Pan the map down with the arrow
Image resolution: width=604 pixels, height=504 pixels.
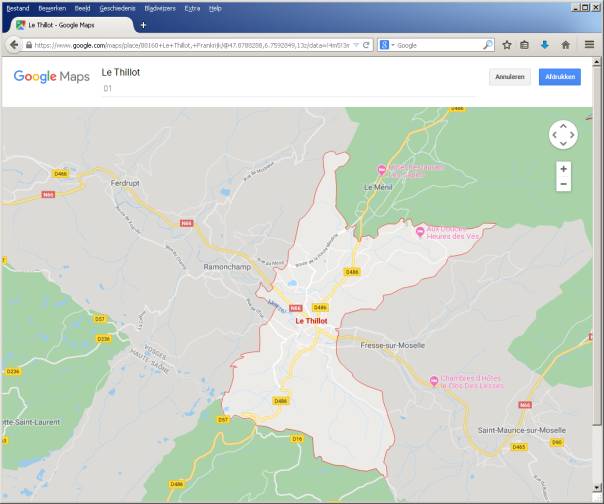[563, 144]
